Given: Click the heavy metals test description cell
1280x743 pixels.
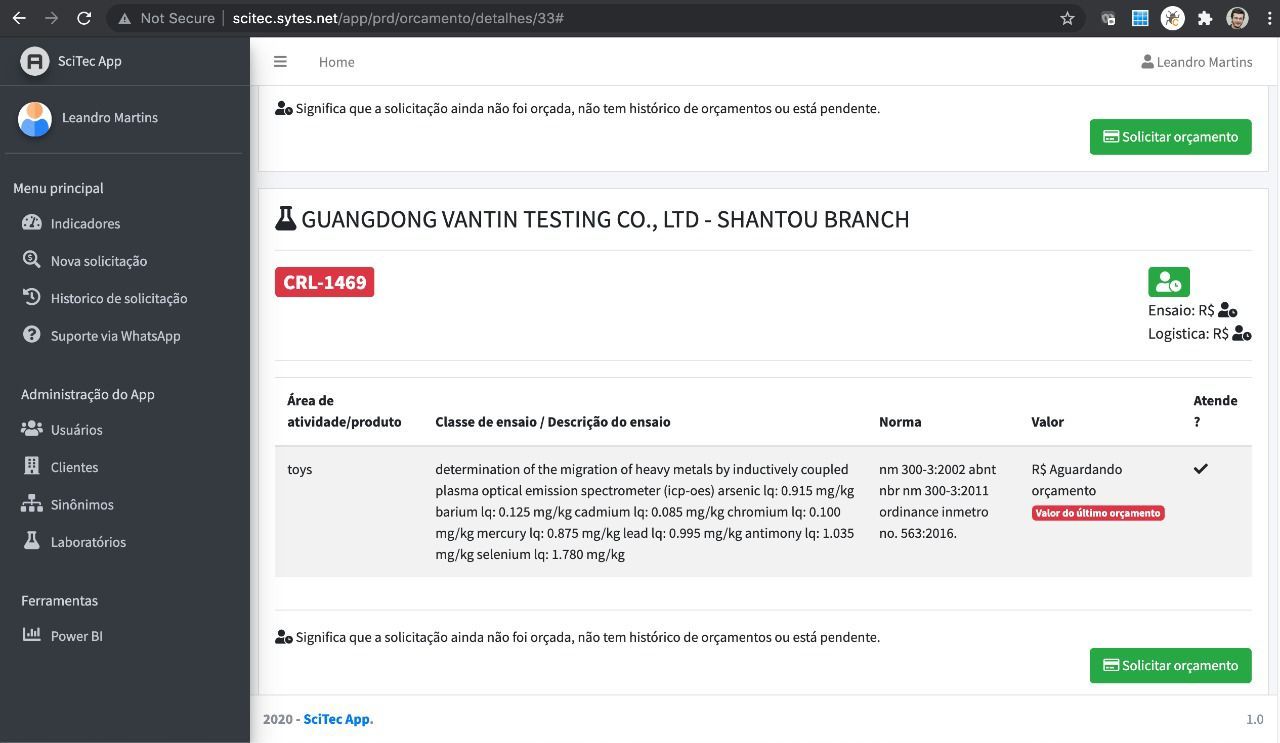Looking at the screenshot, I should point(645,511).
